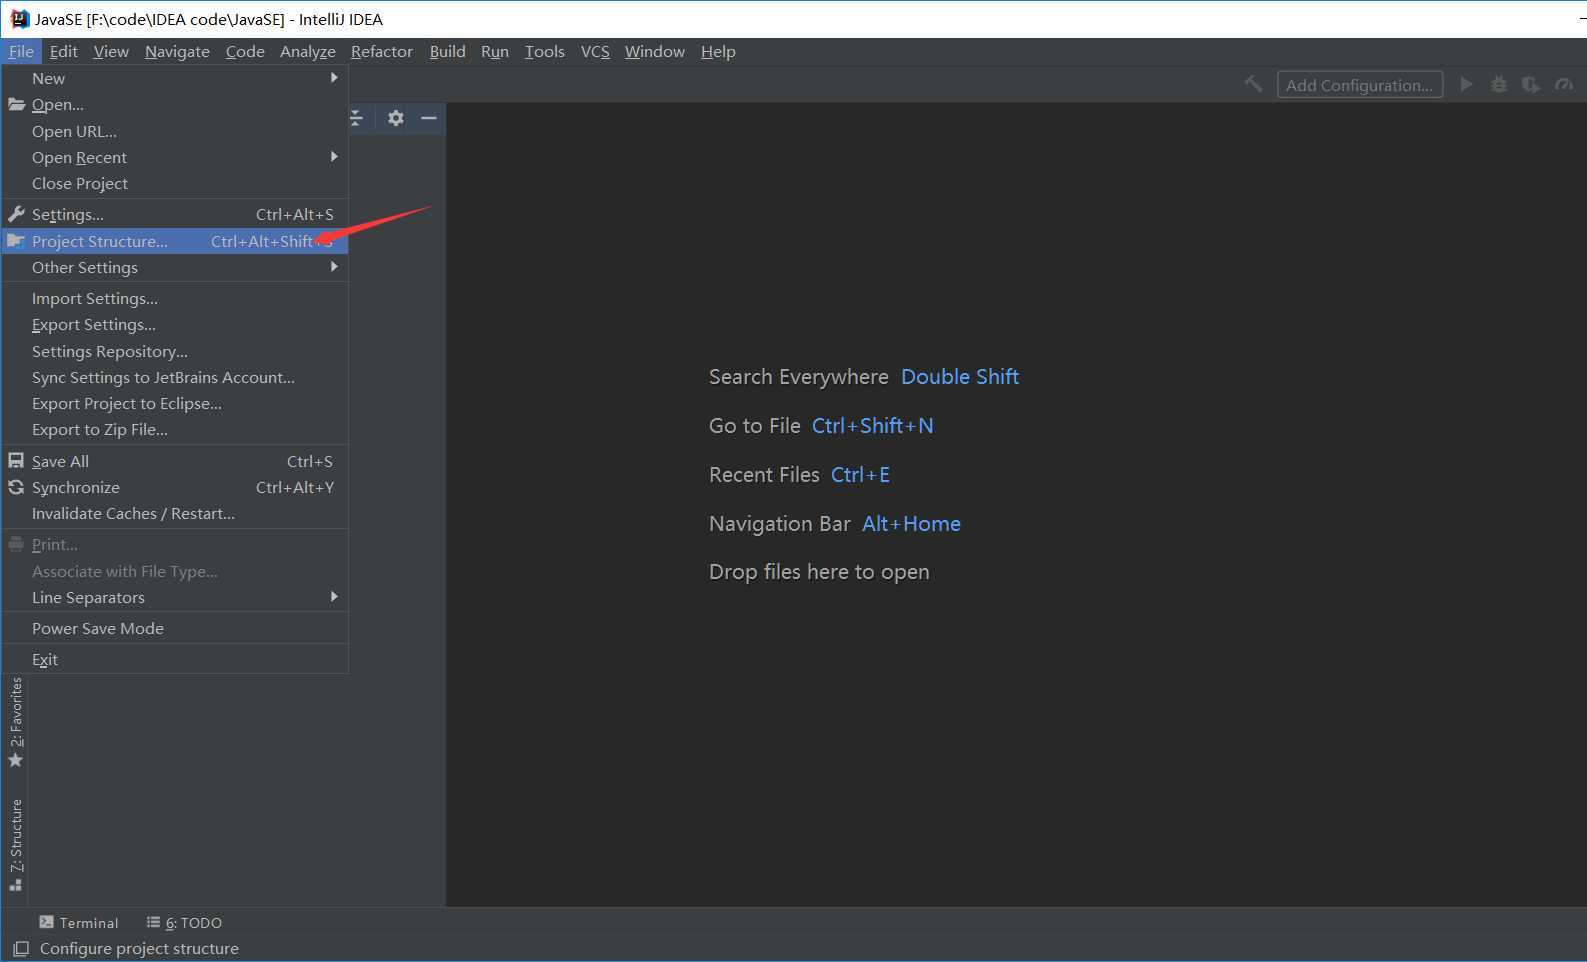Open Settings Repository... entry
The image size is (1587, 962).
[175, 351]
